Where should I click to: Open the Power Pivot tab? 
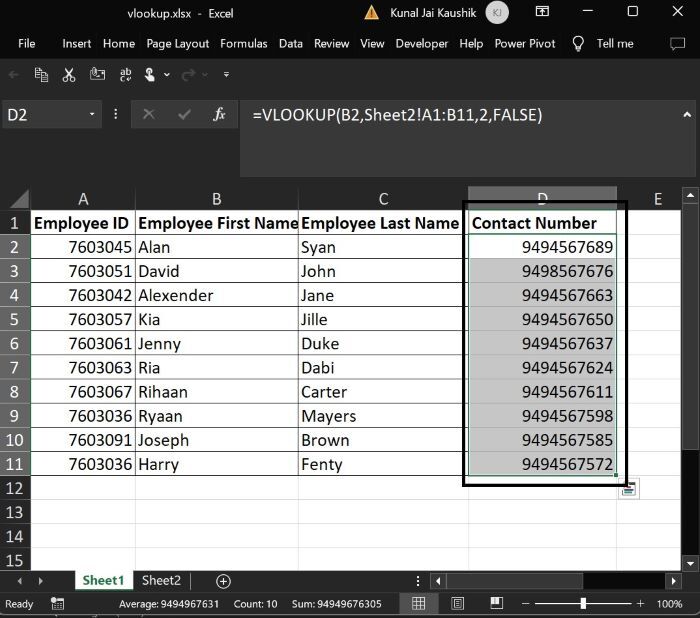[525, 43]
